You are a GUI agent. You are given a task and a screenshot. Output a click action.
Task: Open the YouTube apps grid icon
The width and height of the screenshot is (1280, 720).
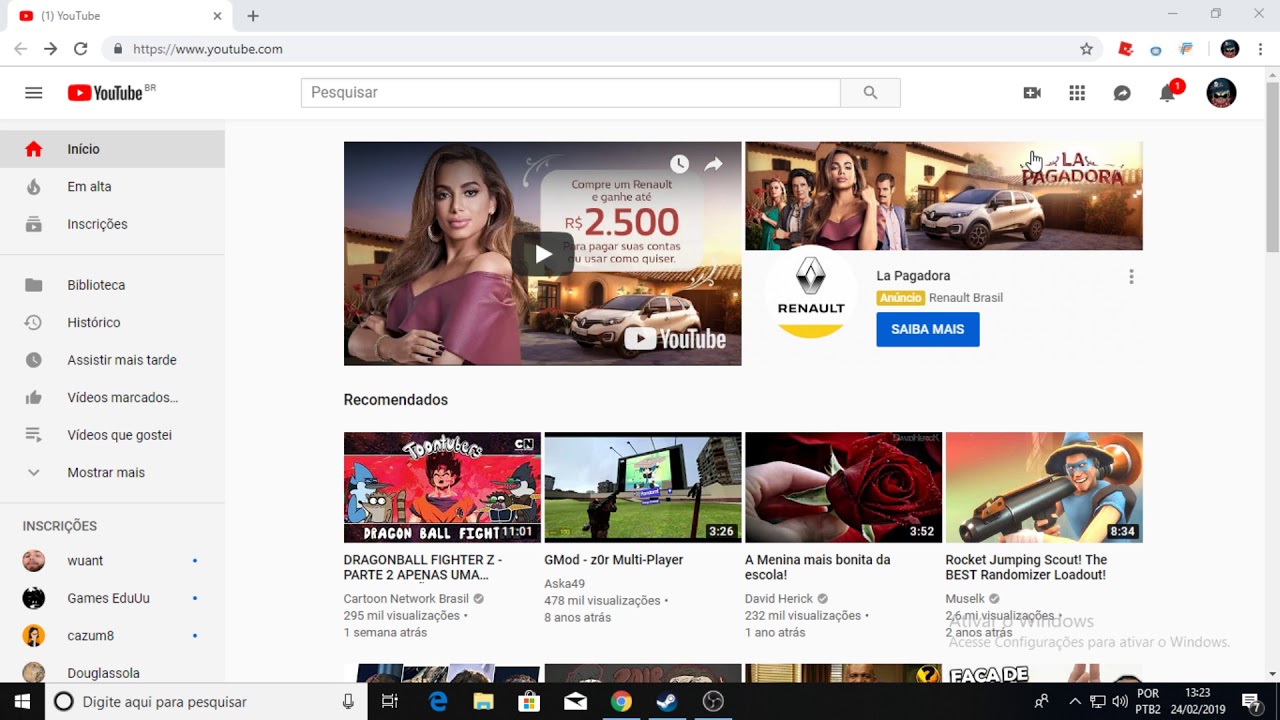click(1077, 93)
